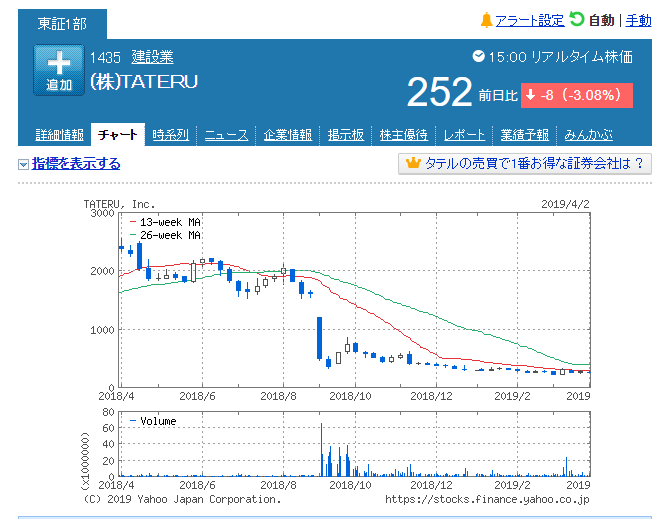Expand the 指標を表示する arrow icon
This screenshot has height=519, width=665.
click(x=23, y=164)
